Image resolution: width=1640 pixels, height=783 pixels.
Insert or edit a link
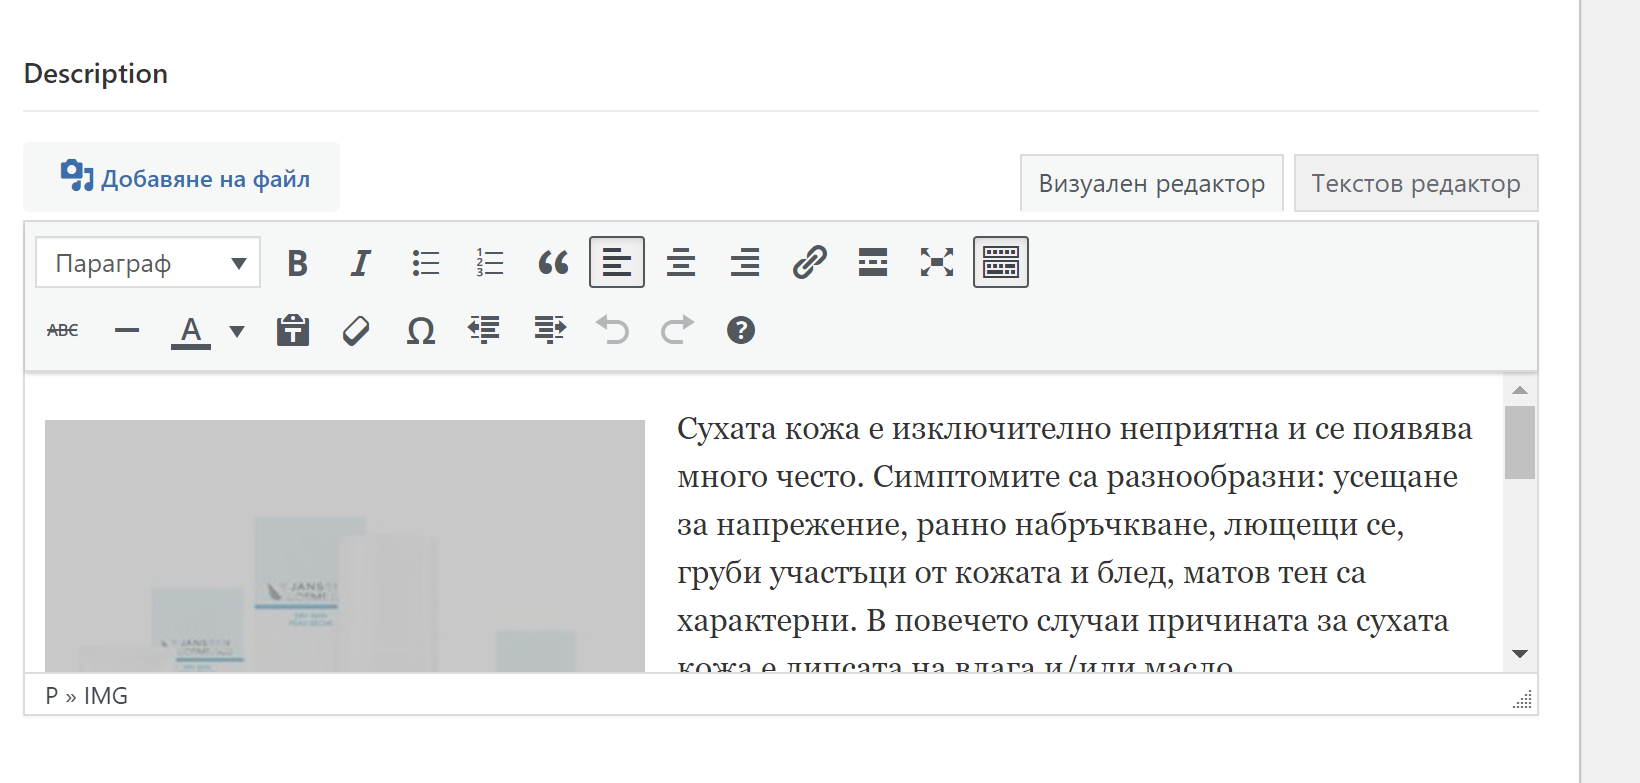coord(809,263)
